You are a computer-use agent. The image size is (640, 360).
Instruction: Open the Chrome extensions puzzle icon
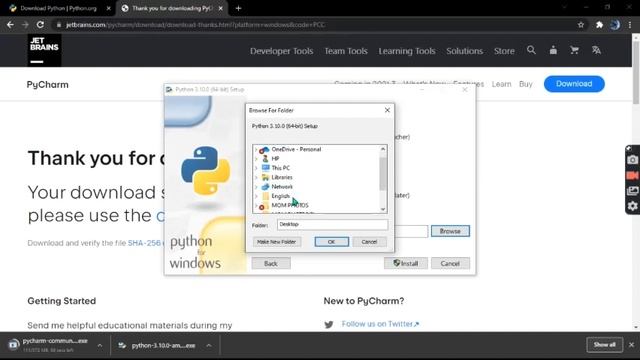pyautogui.click(x=599, y=25)
